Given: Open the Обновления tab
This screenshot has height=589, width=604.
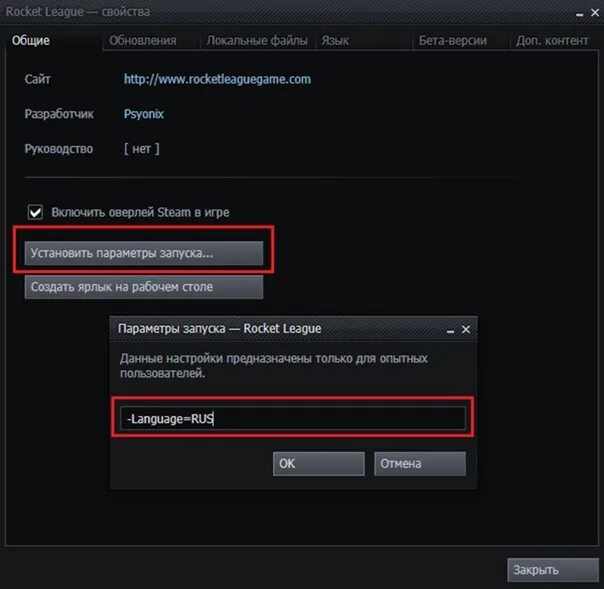Looking at the screenshot, I should (143, 40).
